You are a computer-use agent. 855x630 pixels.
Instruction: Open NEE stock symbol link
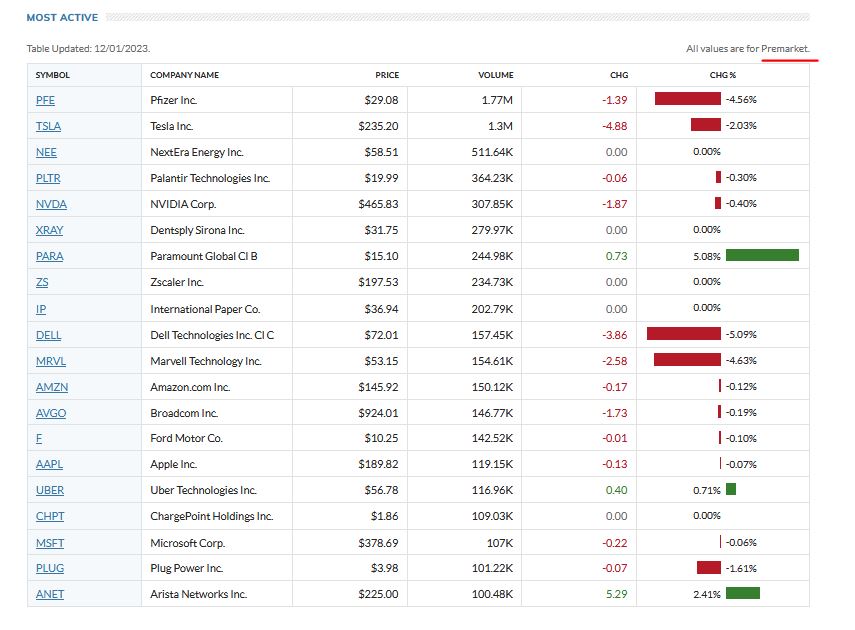coord(46,152)
